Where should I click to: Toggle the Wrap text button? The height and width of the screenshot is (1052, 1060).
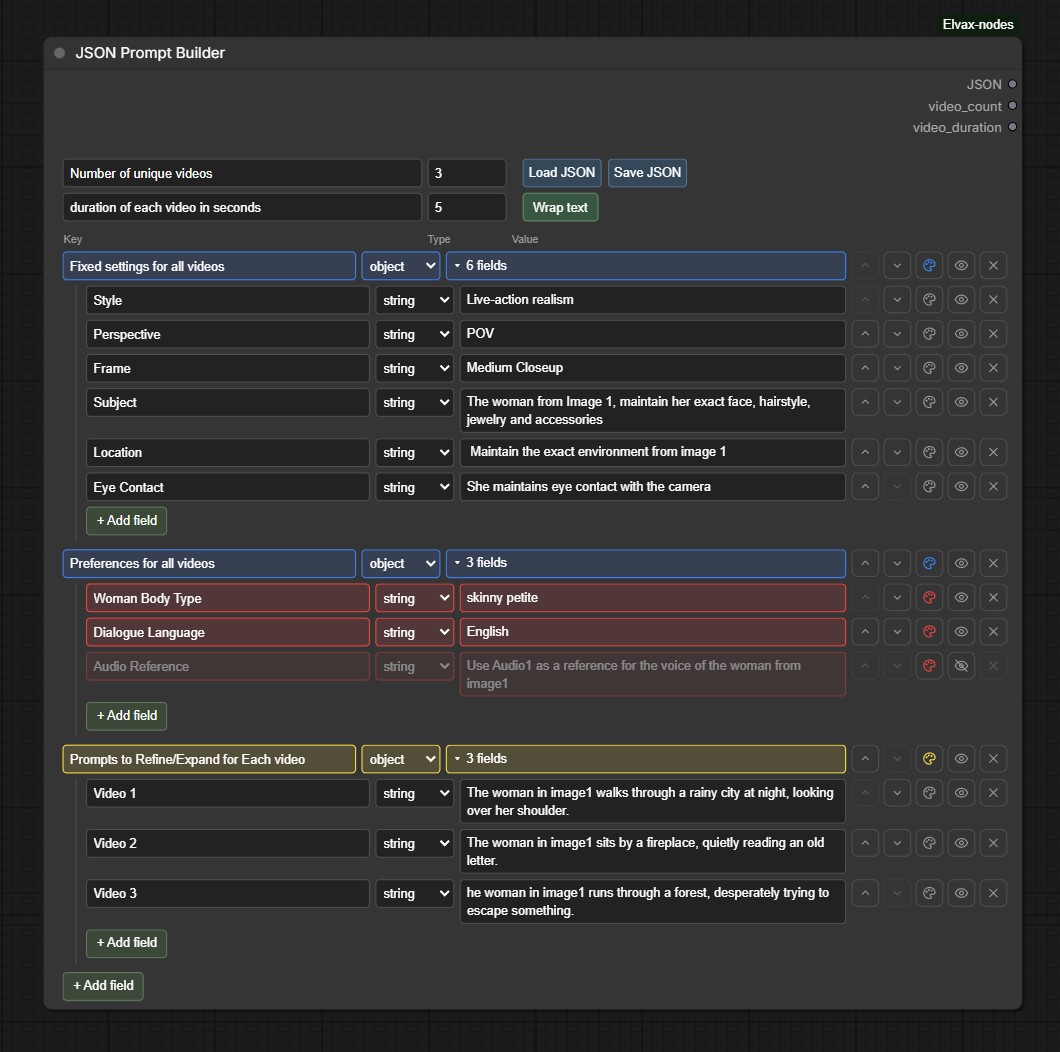(x=560, y=207)
